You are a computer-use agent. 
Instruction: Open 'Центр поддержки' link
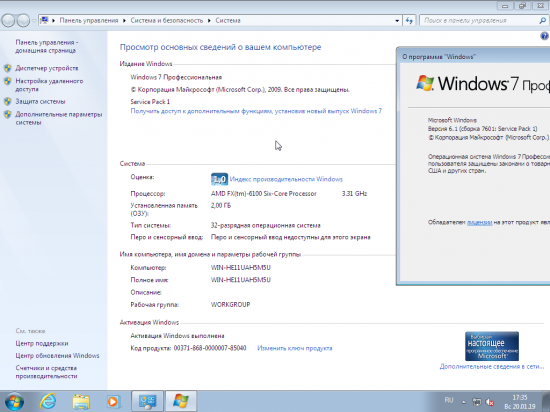[42, 344]
